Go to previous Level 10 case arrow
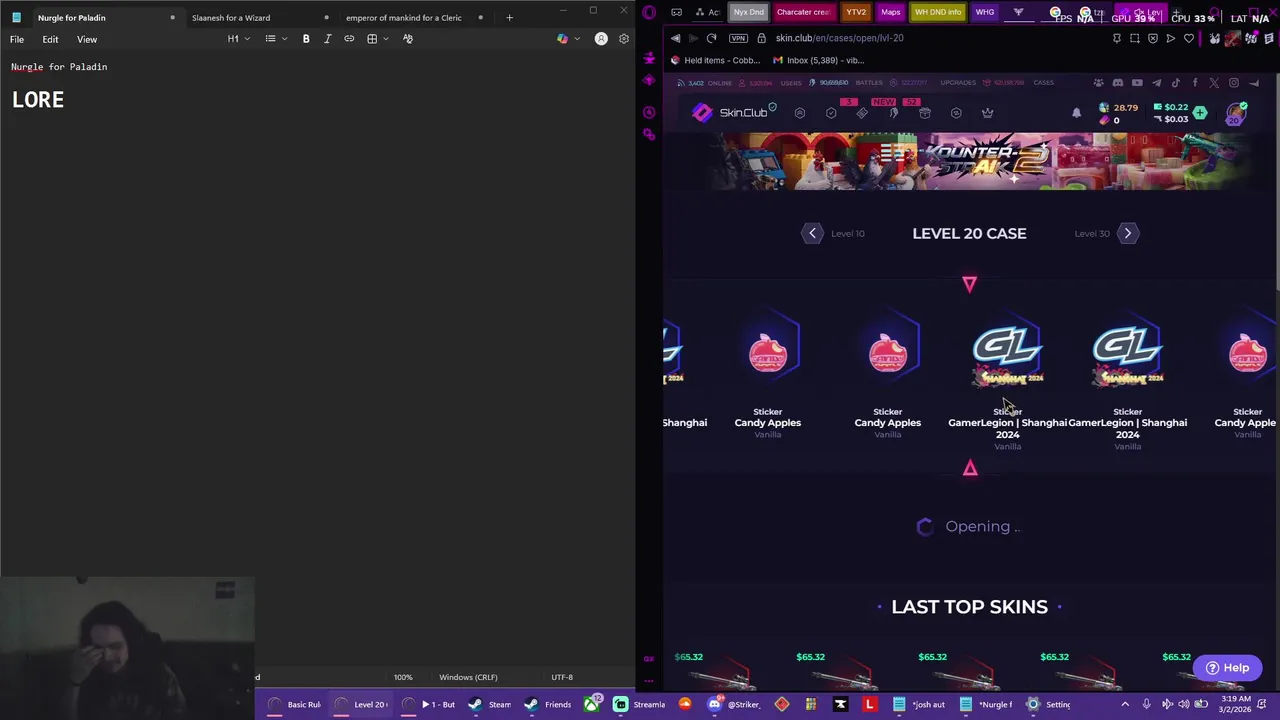 point(812,233)
